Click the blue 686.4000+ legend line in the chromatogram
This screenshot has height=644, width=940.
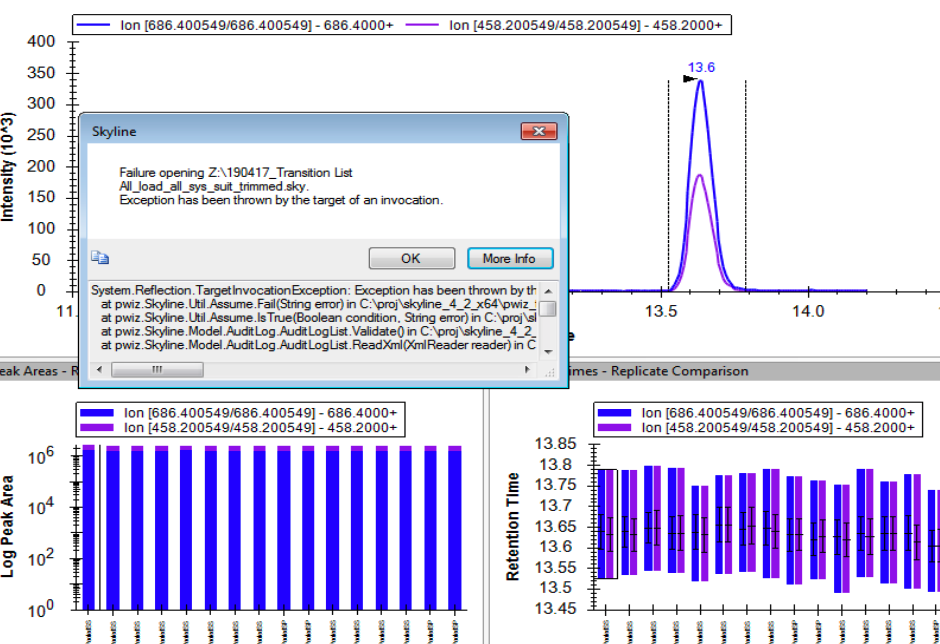coord(102,24)
